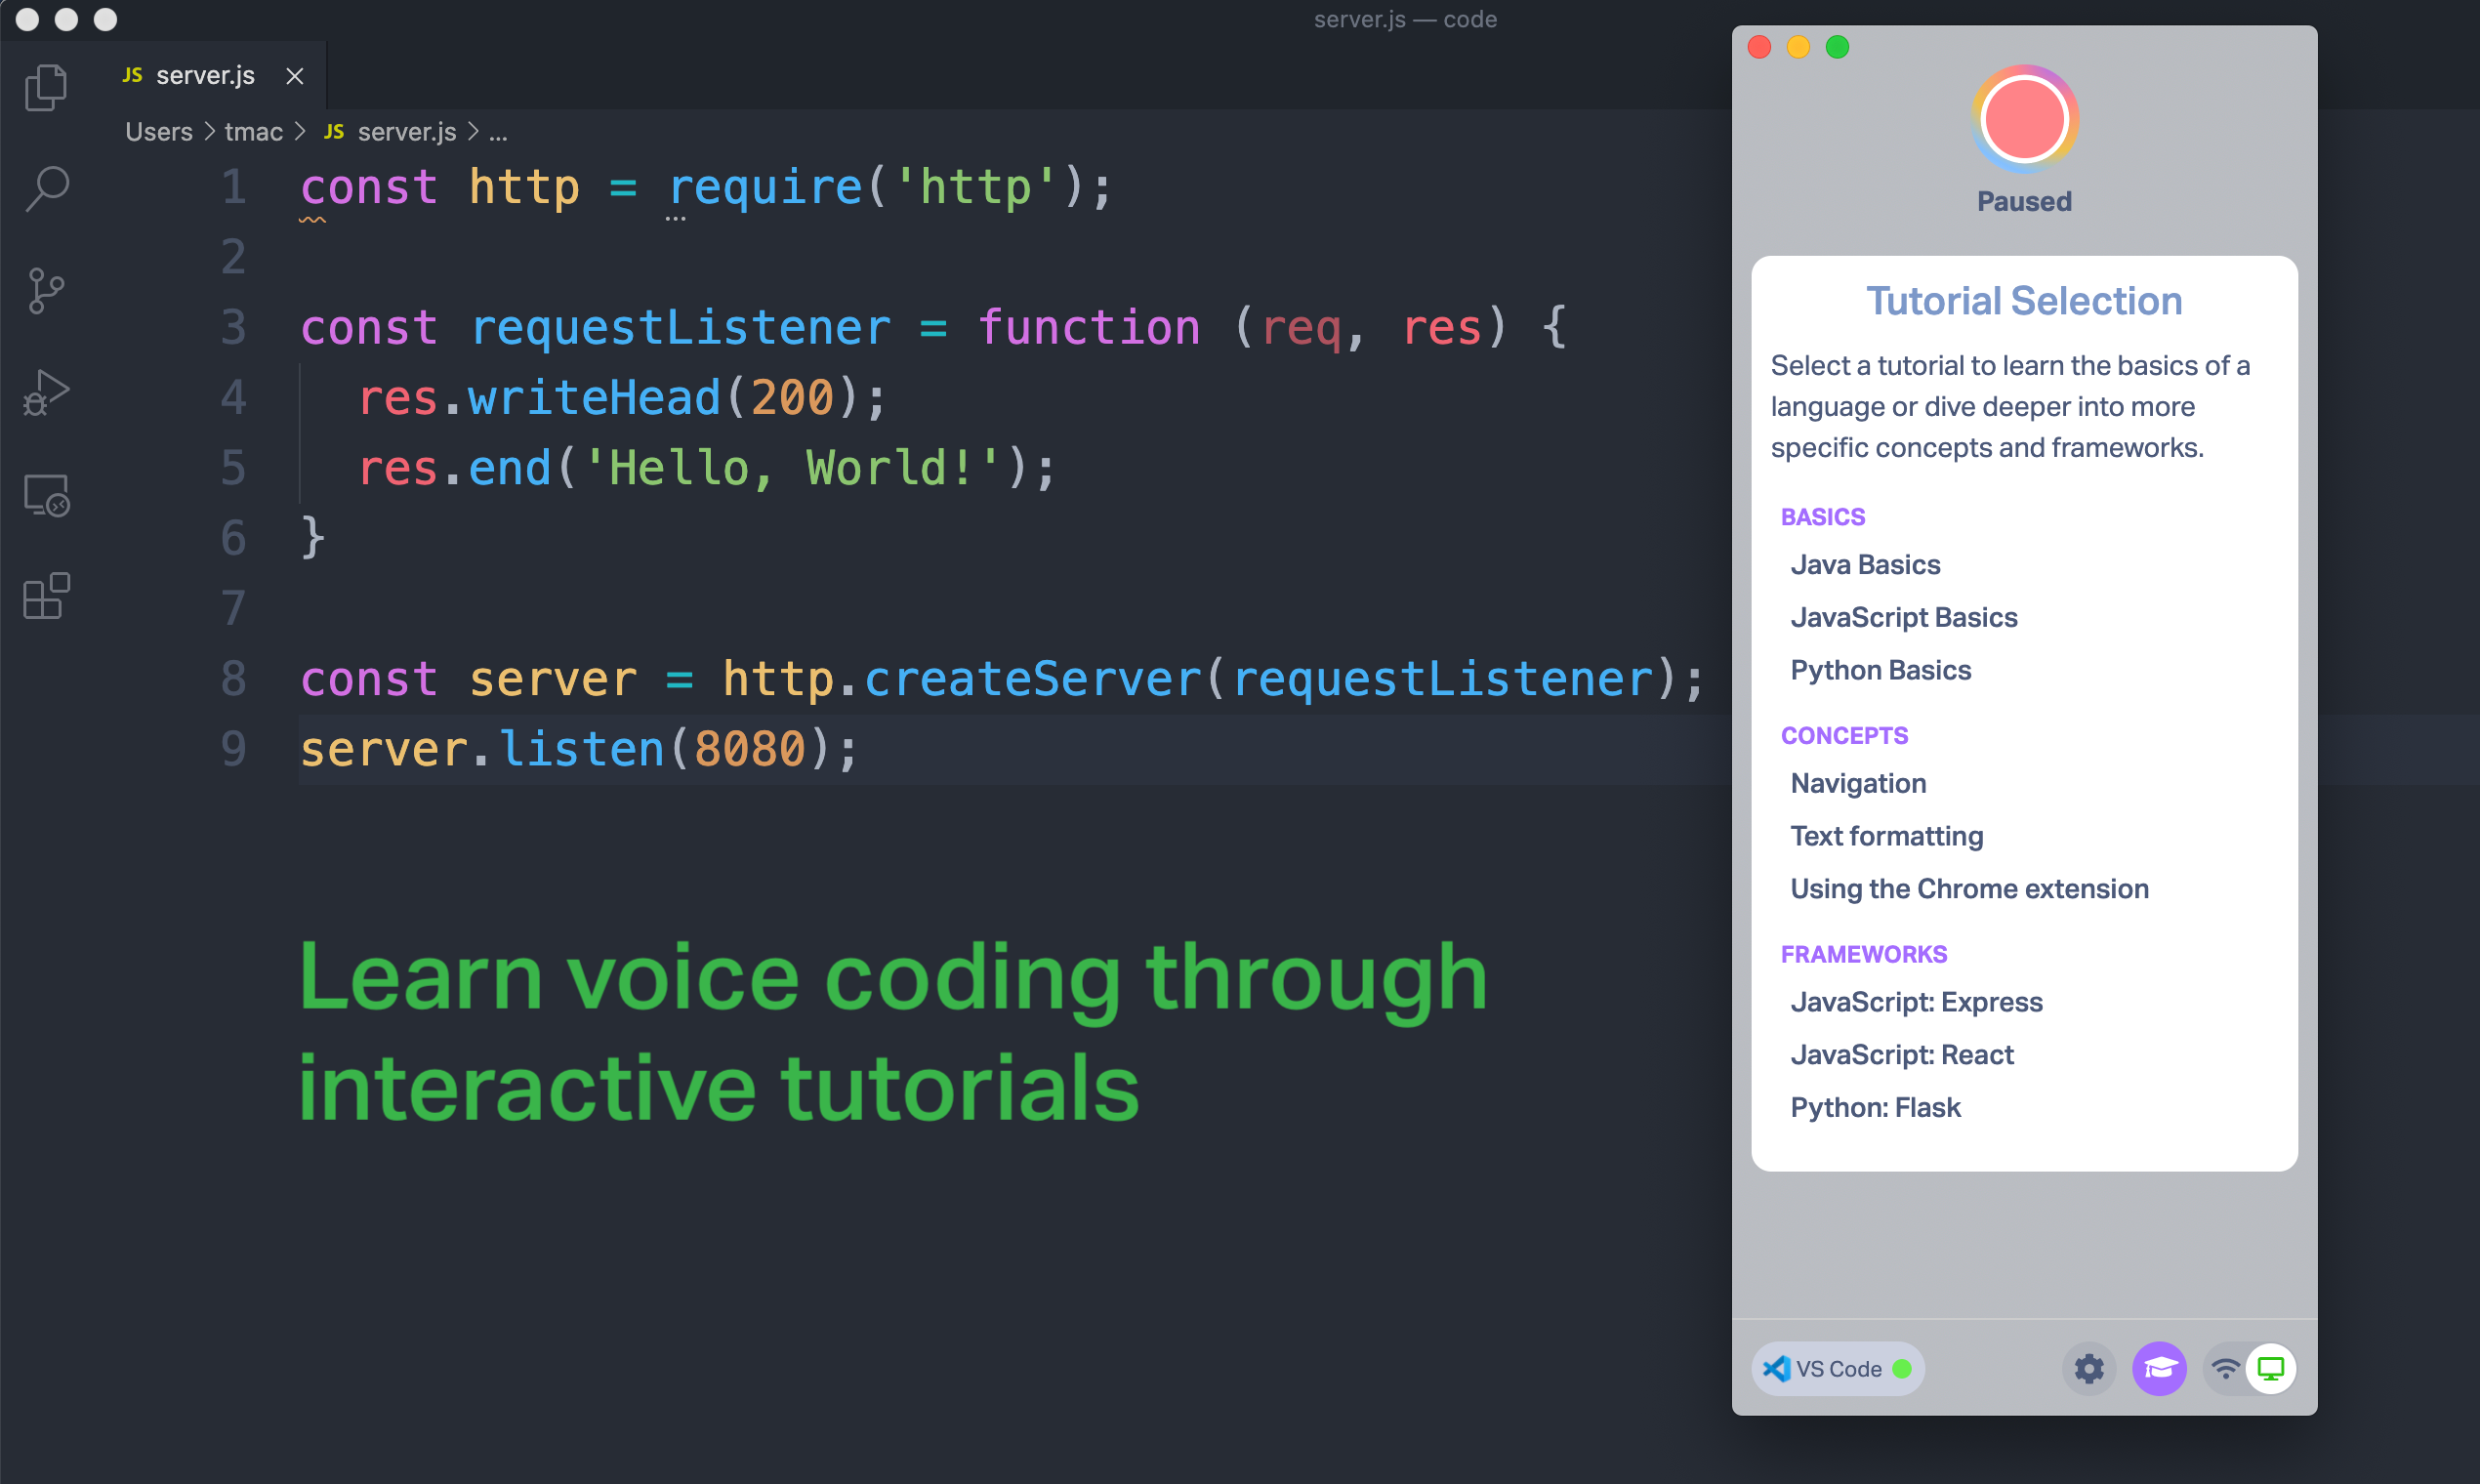2480x1484 pixels.
Task: Open the Remote Explorer sidebar icon
Action: [x=45, y=495]
